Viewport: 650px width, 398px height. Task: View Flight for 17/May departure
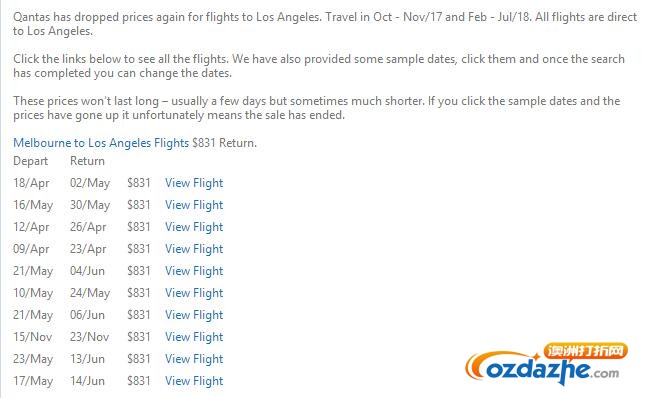(194, 381)
